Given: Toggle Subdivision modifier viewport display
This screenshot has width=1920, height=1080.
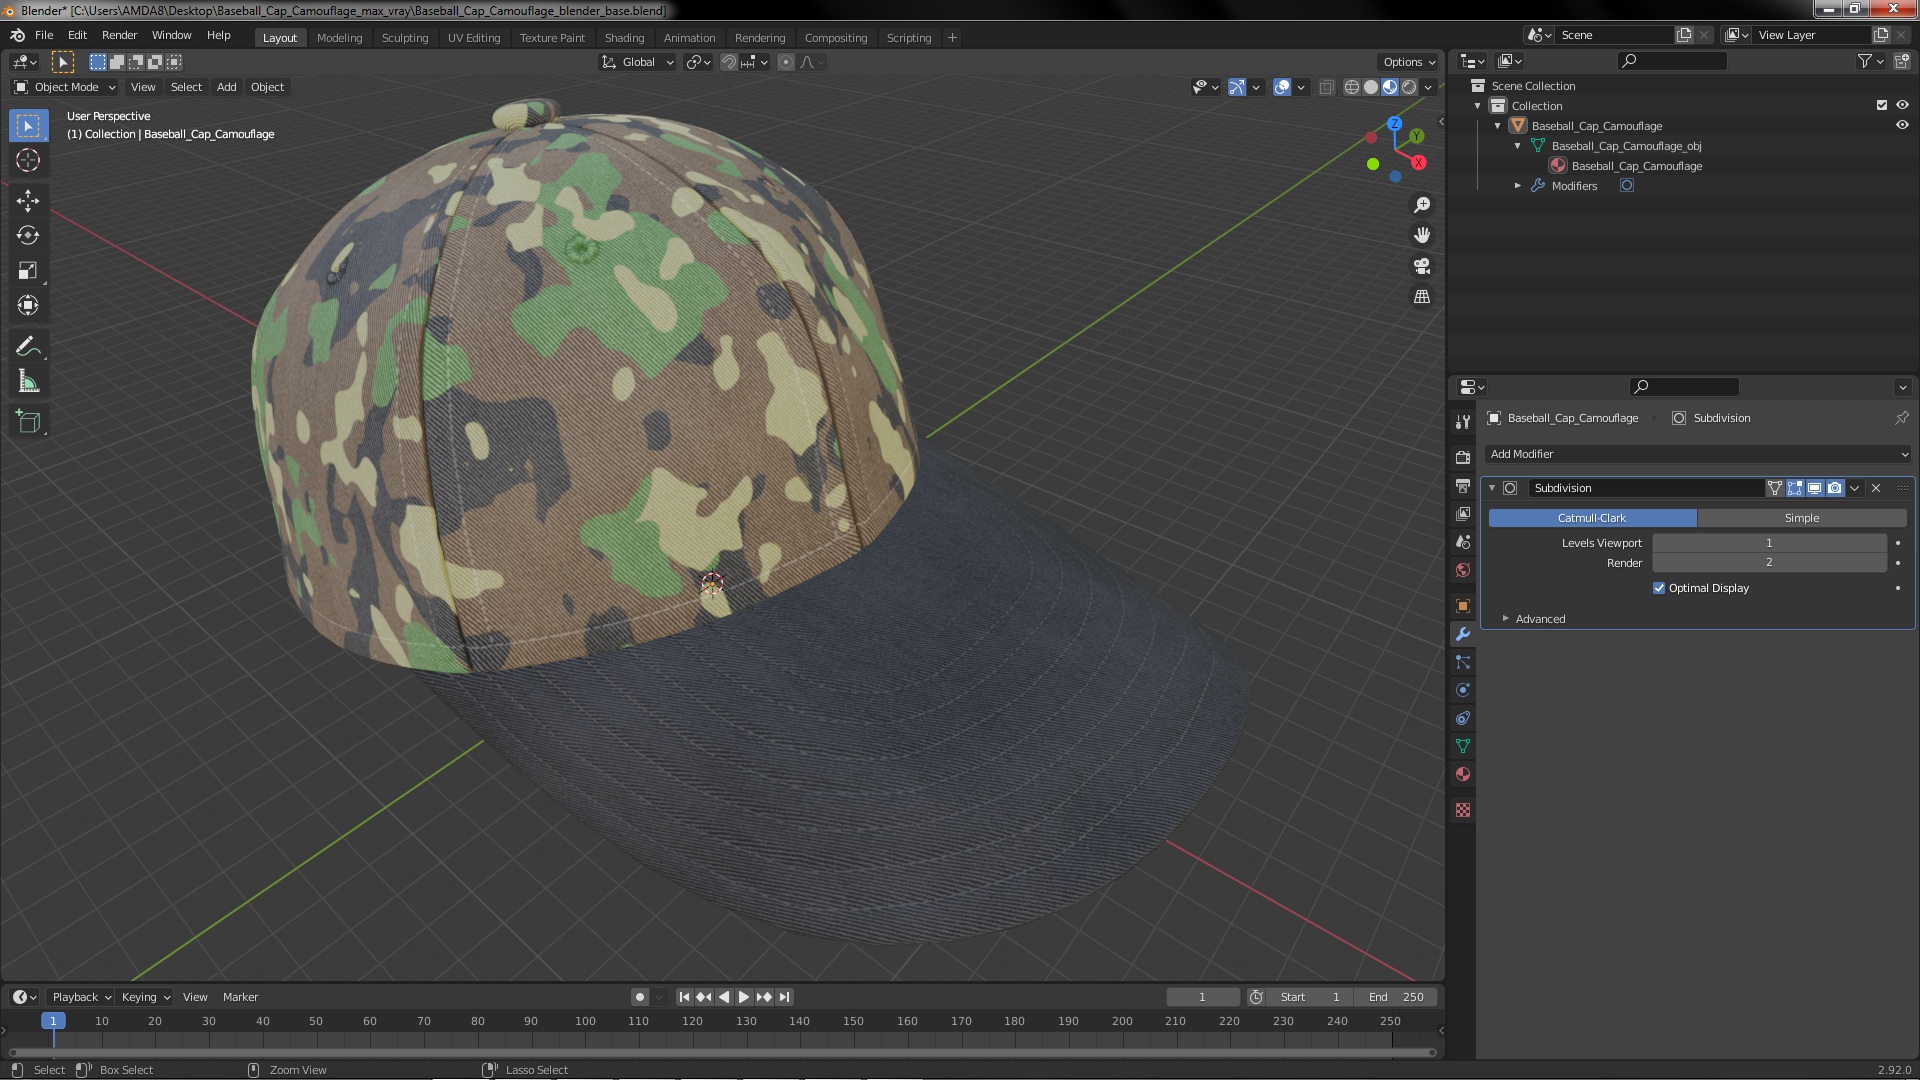Looking at the screenshot, I should (x=1814, y=488).
